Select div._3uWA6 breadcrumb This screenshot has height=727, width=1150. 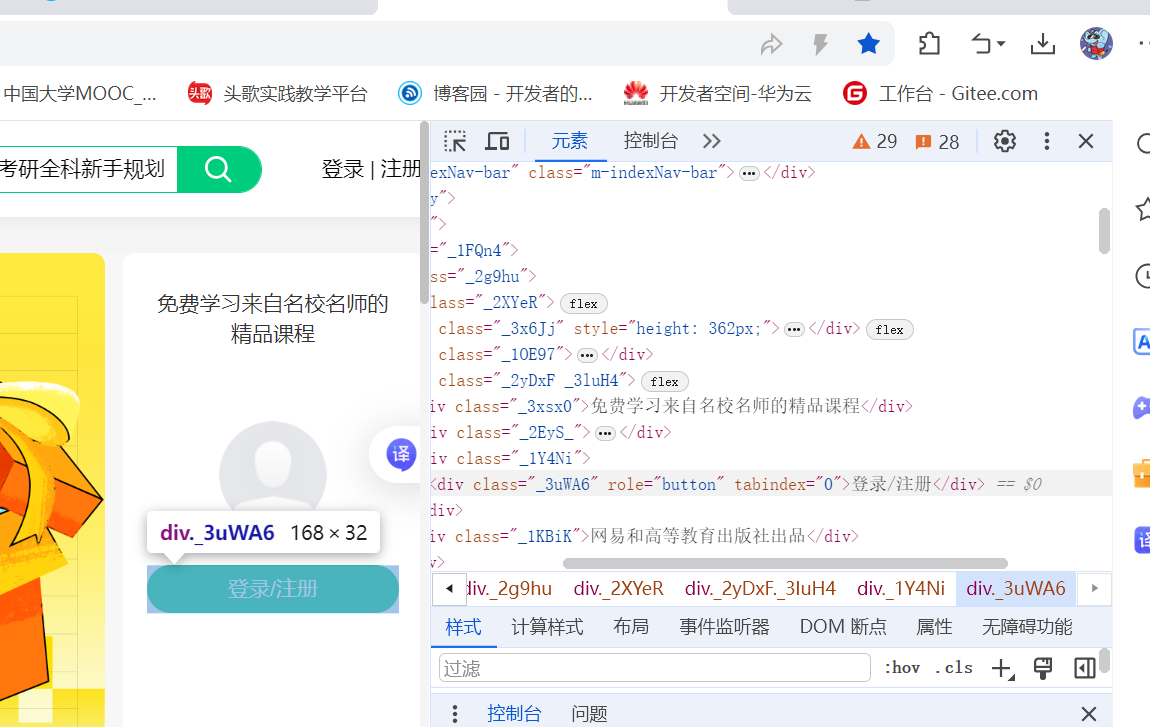tap(1016, 588)
